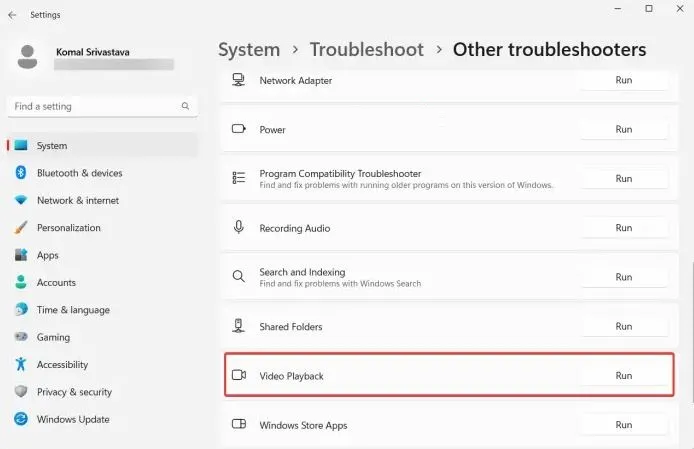
Task: Run the Recording Audio troubleshooter
Action: tap(623, 228)
